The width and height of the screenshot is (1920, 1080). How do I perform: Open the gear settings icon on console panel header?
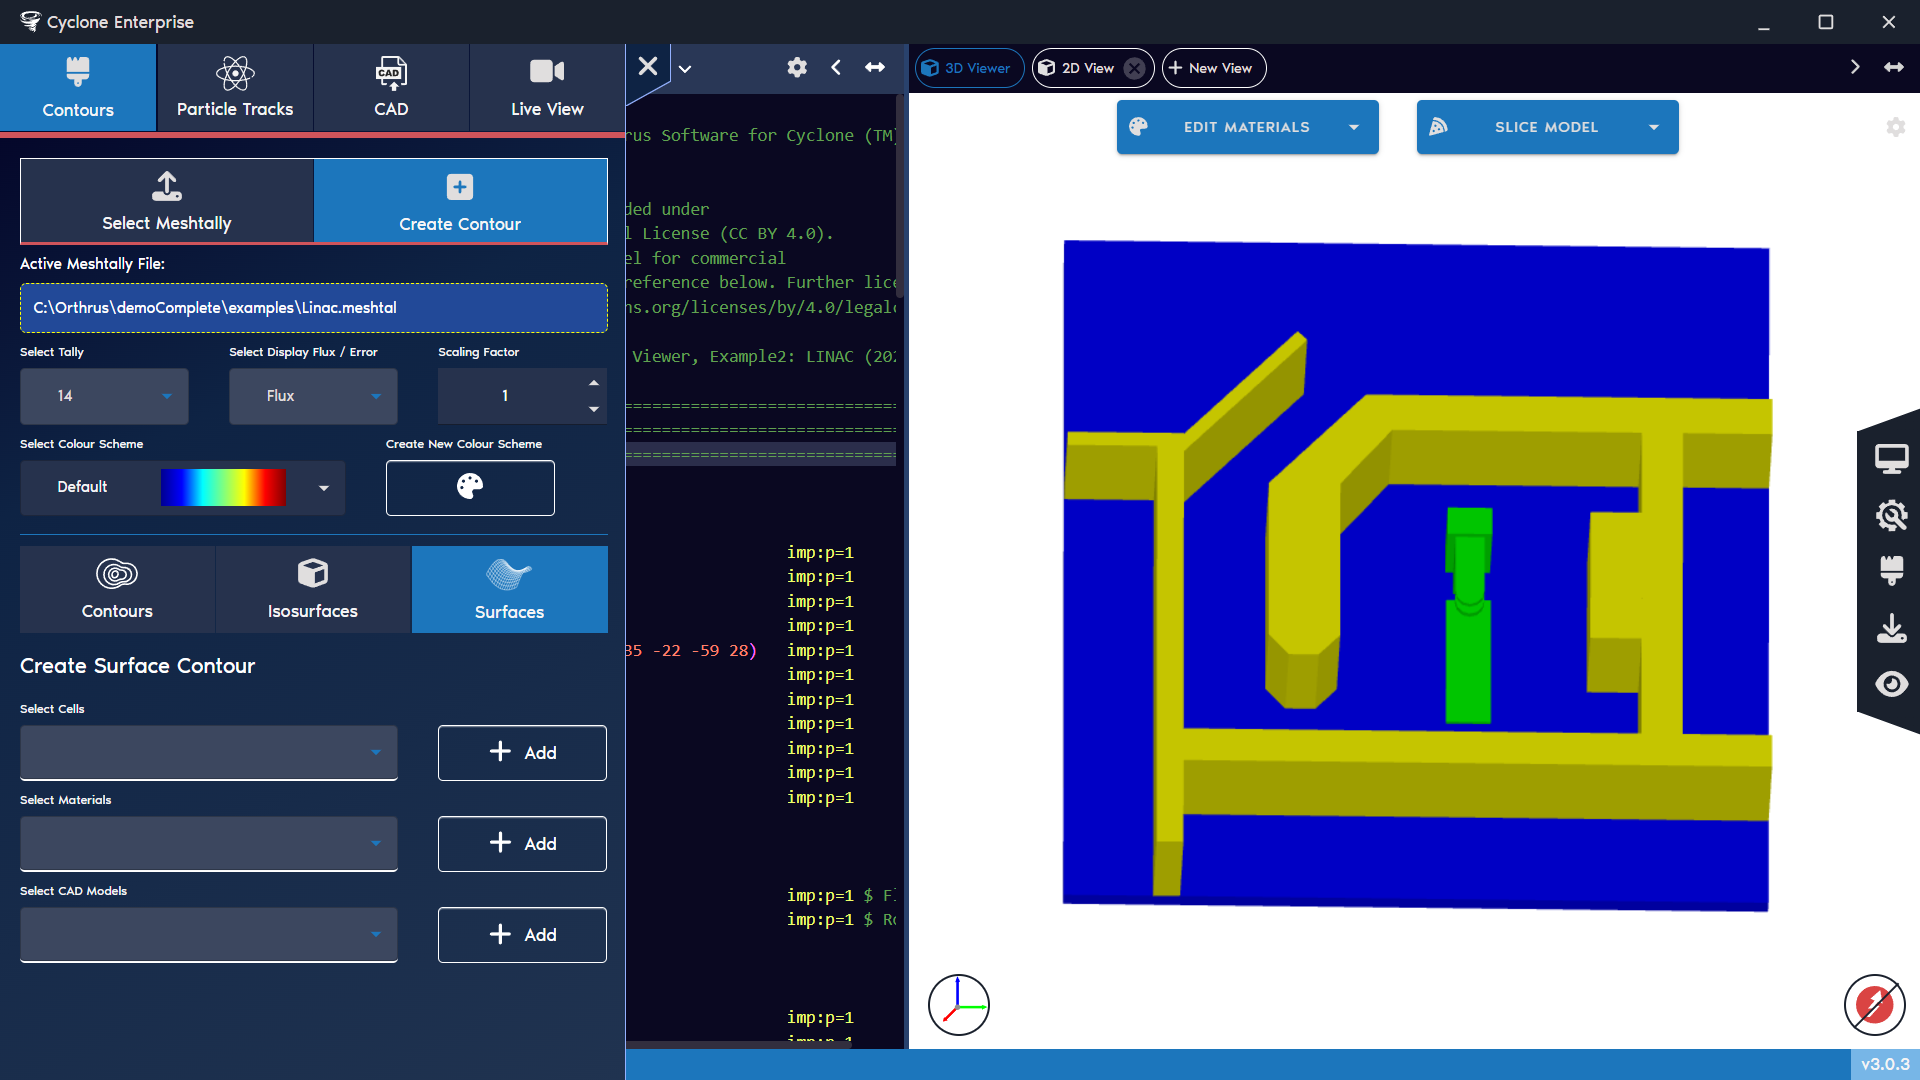797,67
